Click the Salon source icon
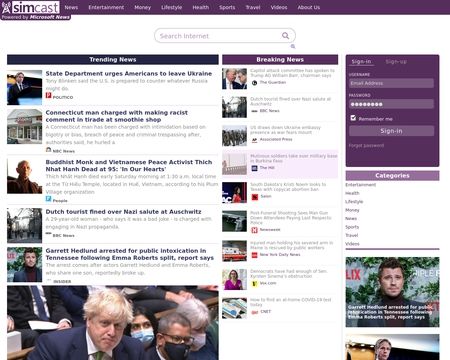 click(254, 197)
